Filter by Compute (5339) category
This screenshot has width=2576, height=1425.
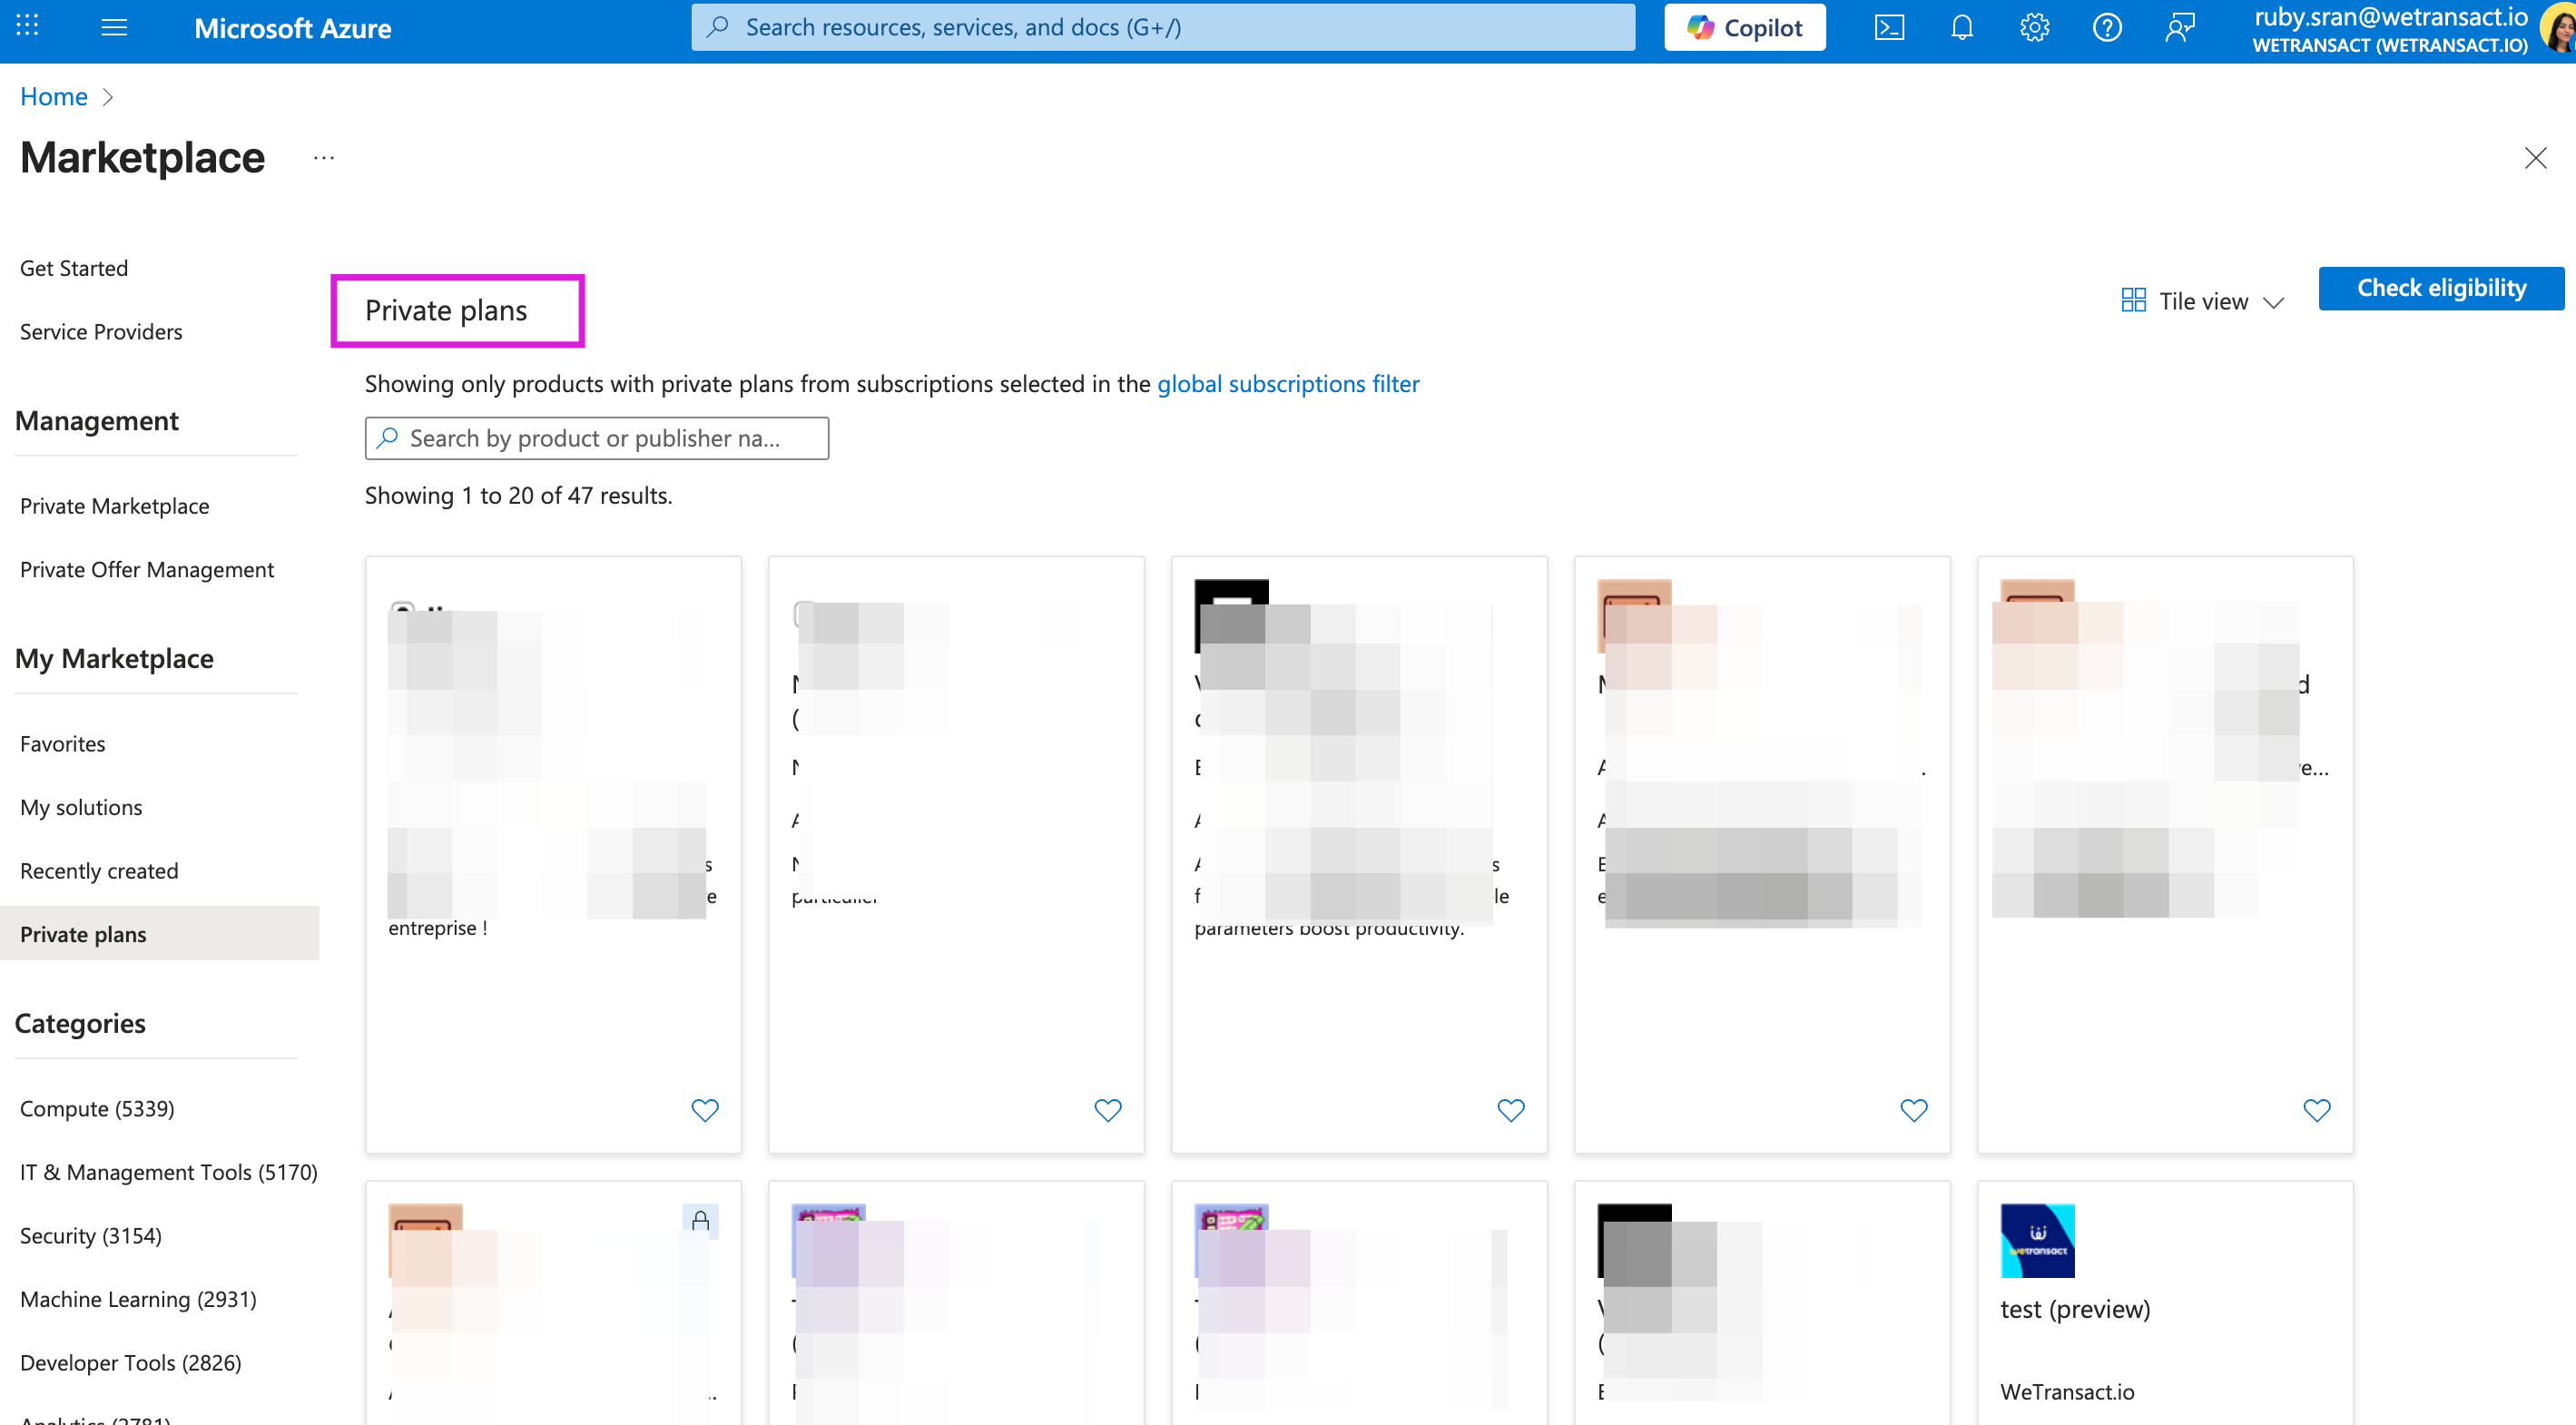coord(97,1108)
